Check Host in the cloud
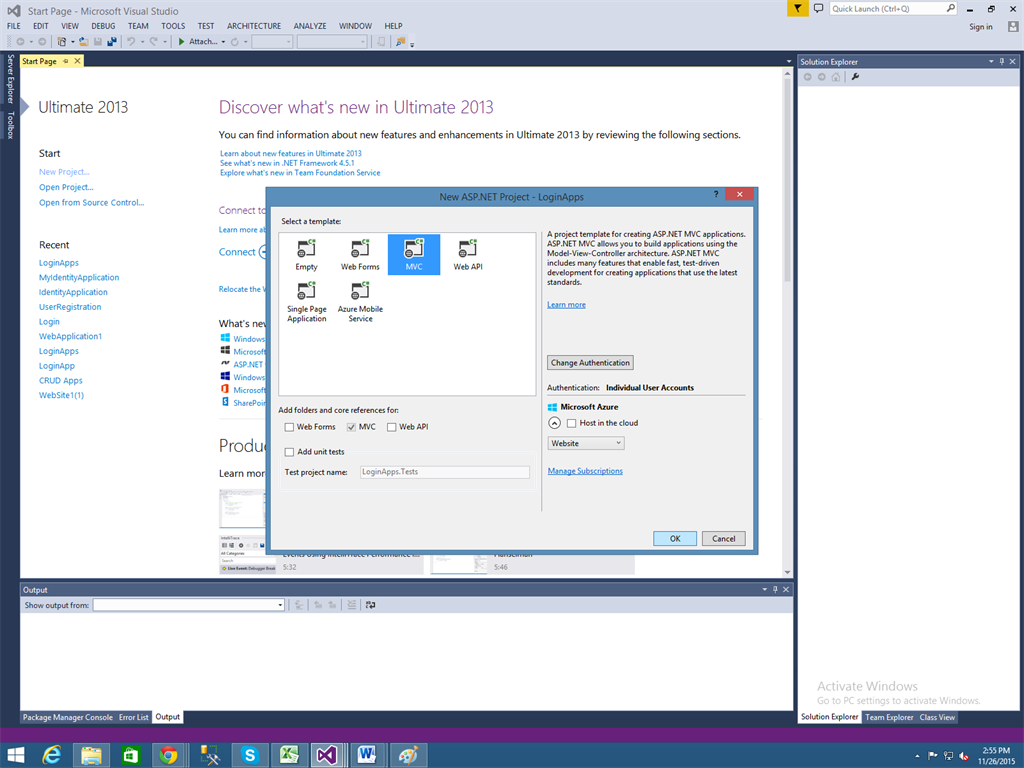Screen dimensions: 1024x768 click(571, 423)
